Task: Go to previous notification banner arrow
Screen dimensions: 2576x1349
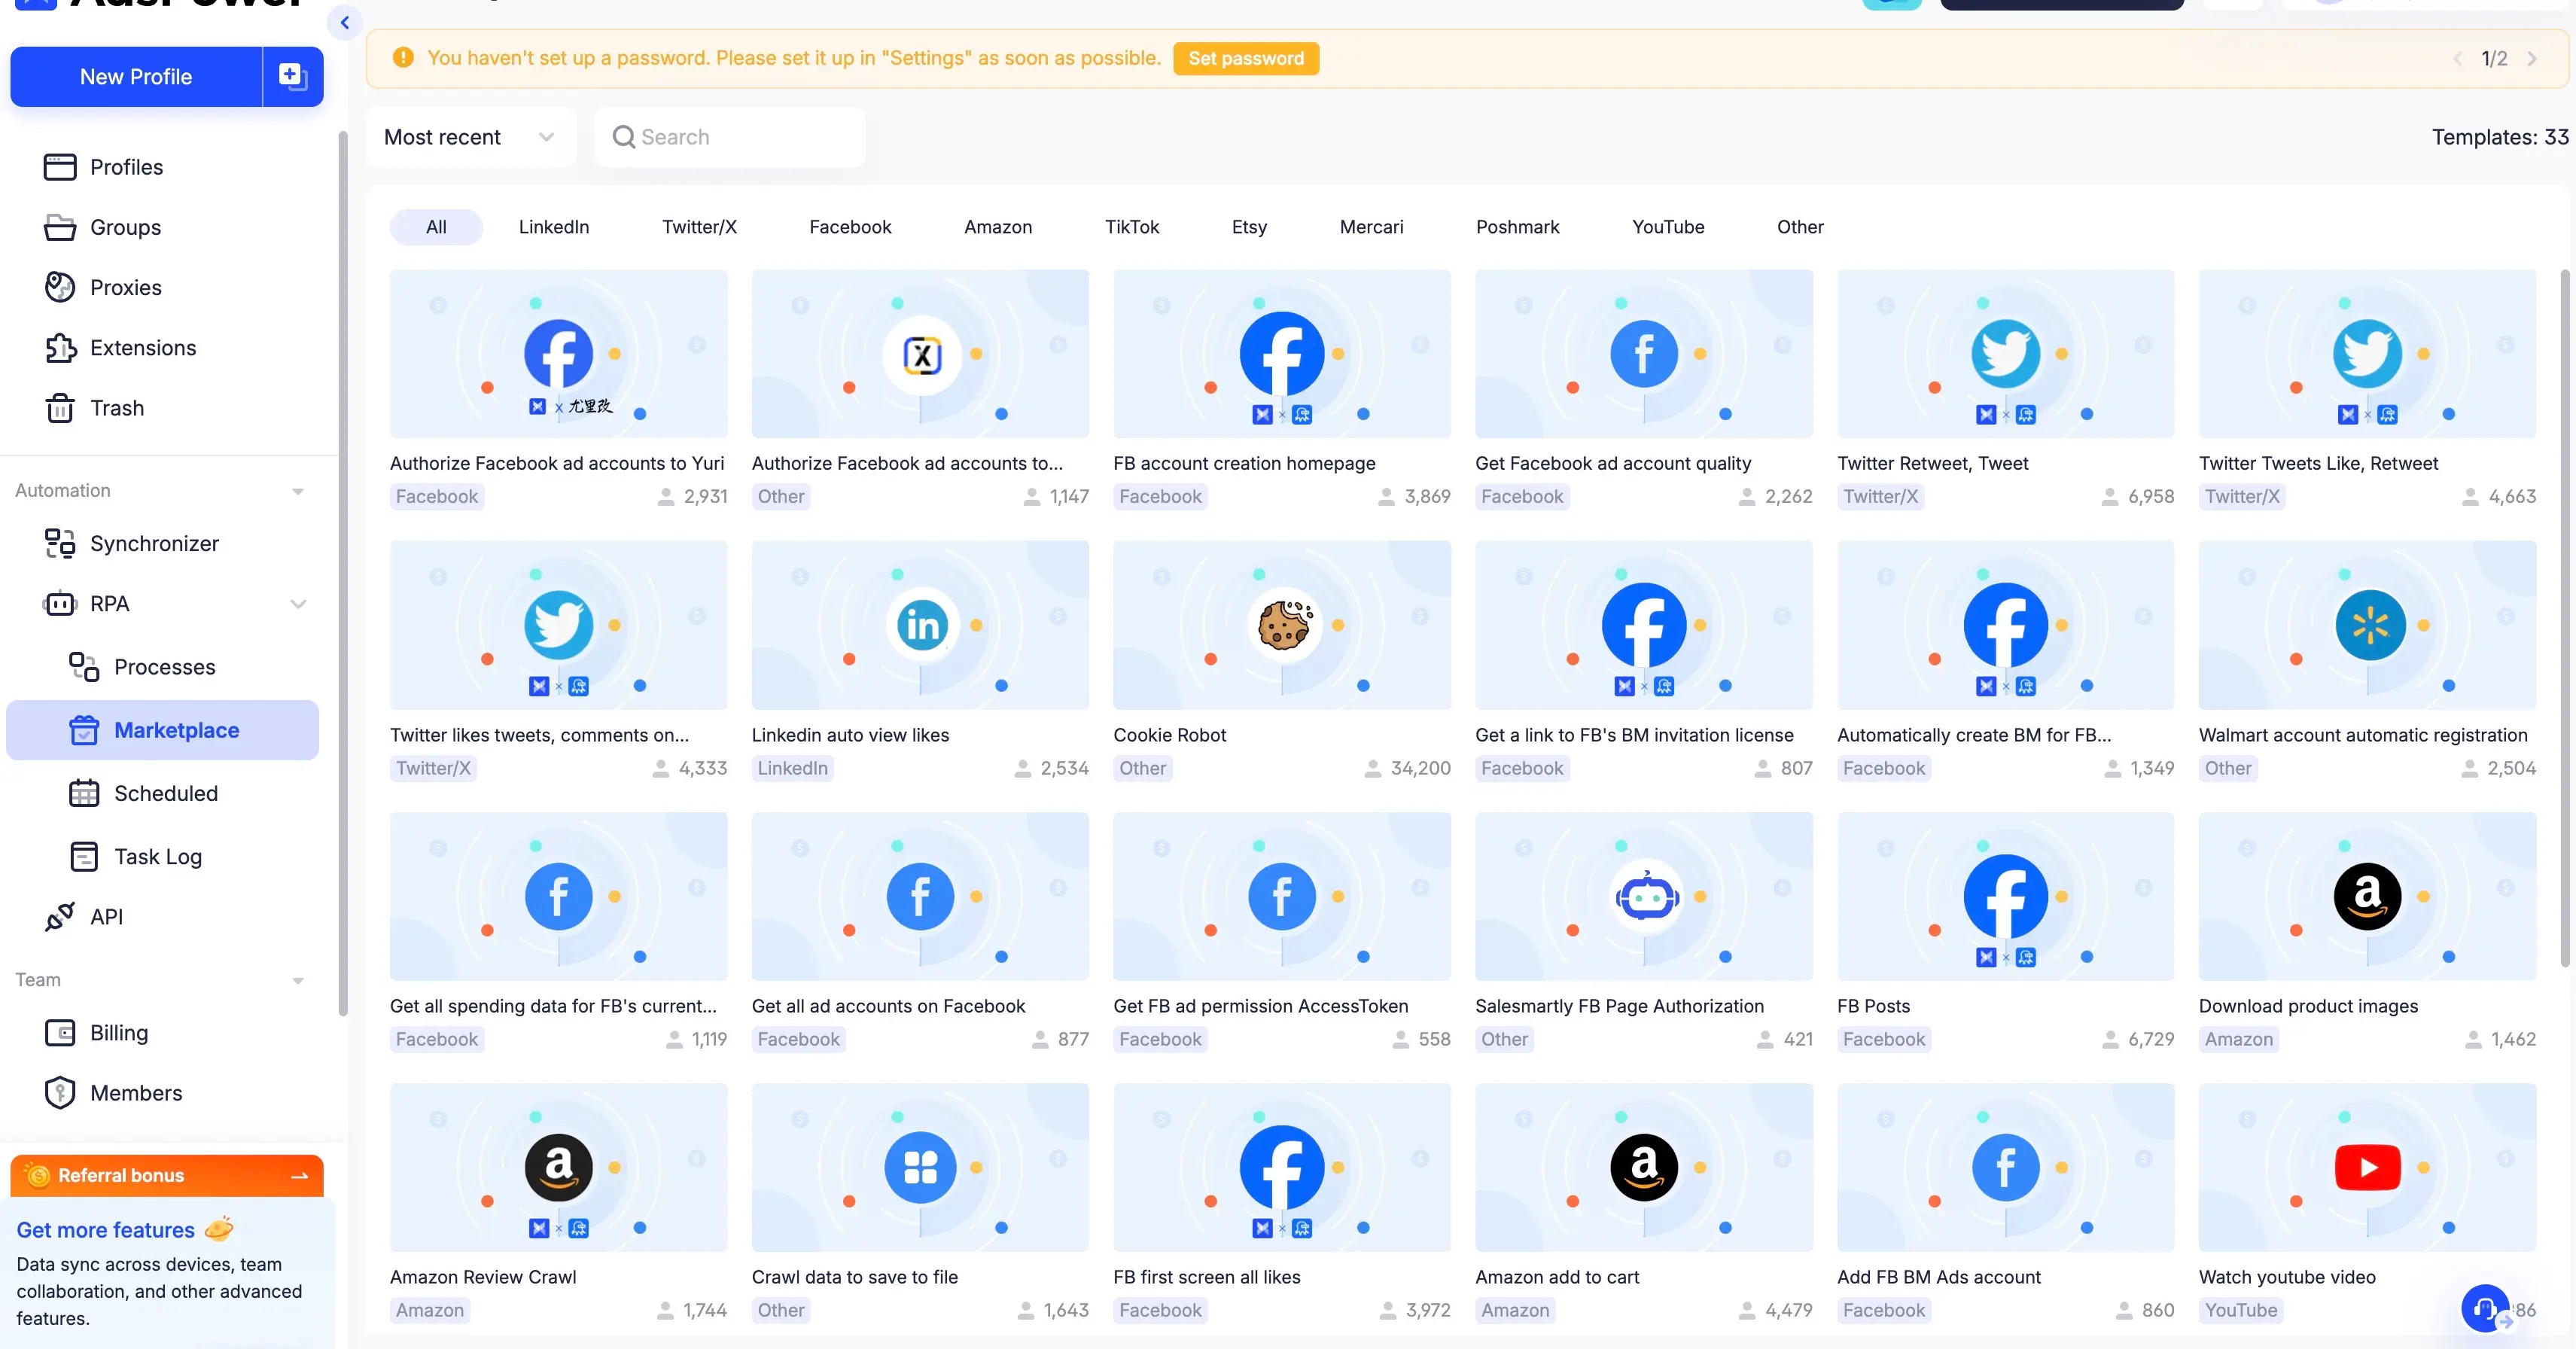Action: [x=2457, y=58]
